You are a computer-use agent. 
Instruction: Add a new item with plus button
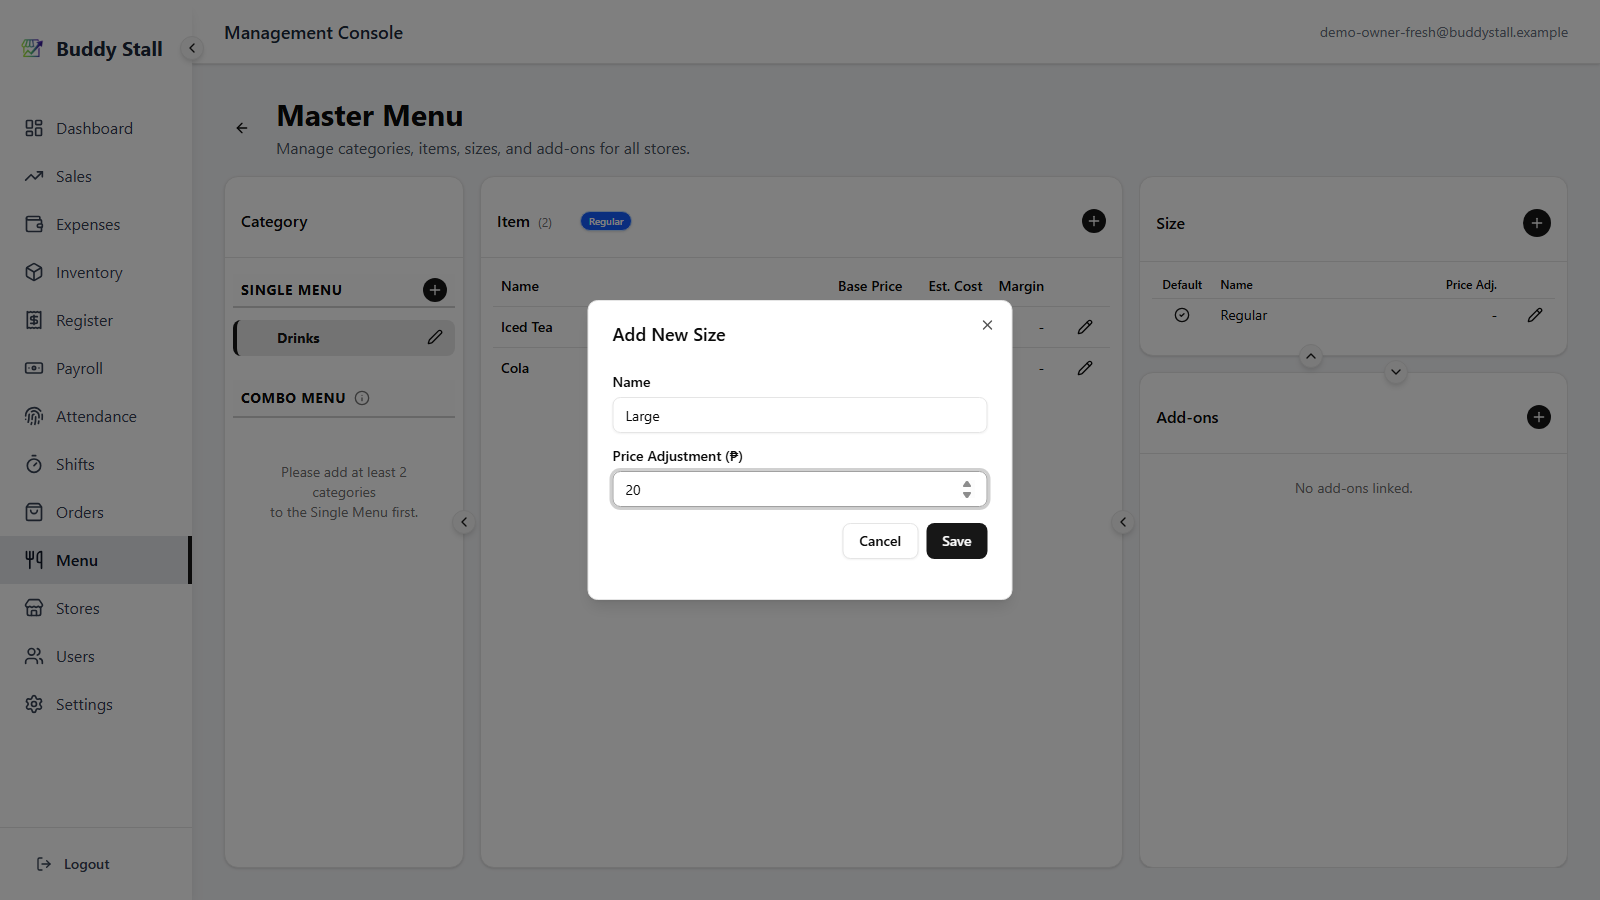pos(1094,221)
